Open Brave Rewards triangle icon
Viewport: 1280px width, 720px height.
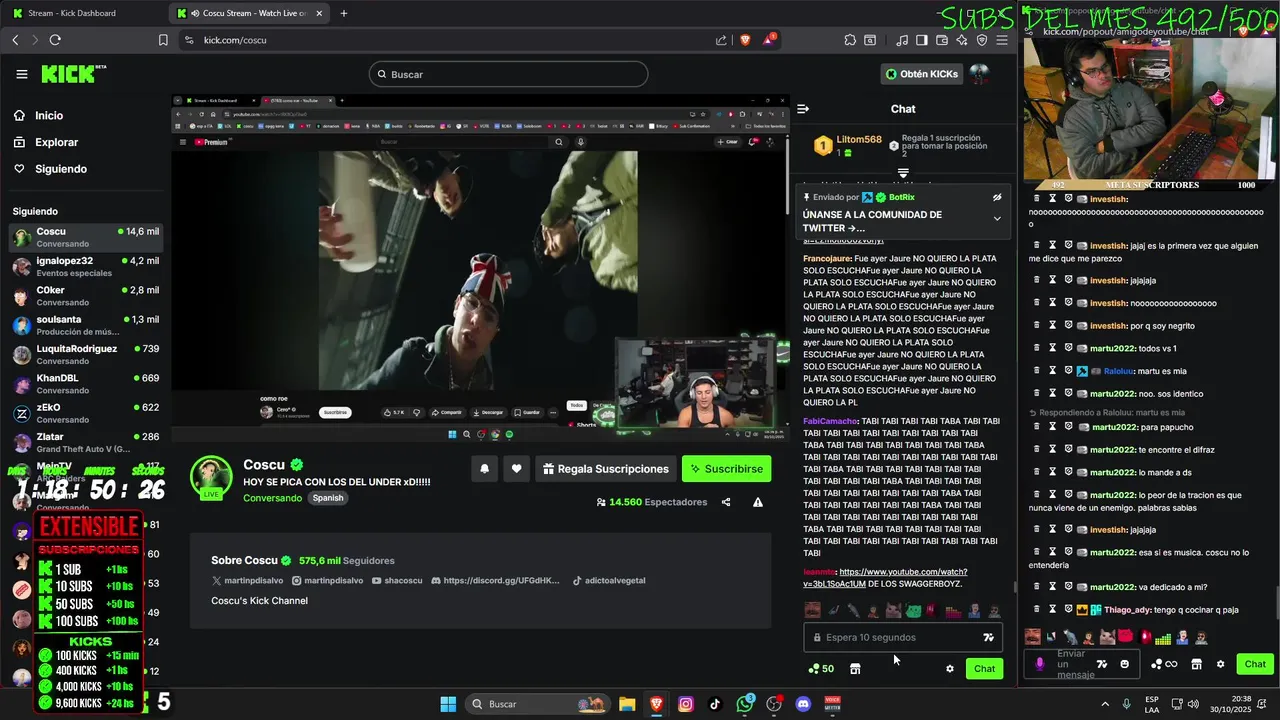click(x=769, y=40)
